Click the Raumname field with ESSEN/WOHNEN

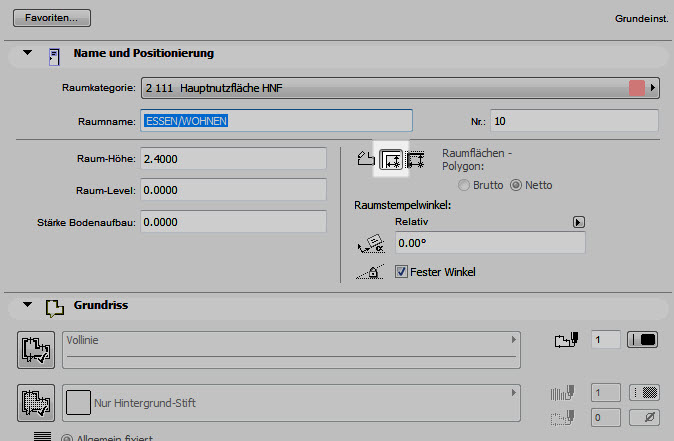point(276,121)
